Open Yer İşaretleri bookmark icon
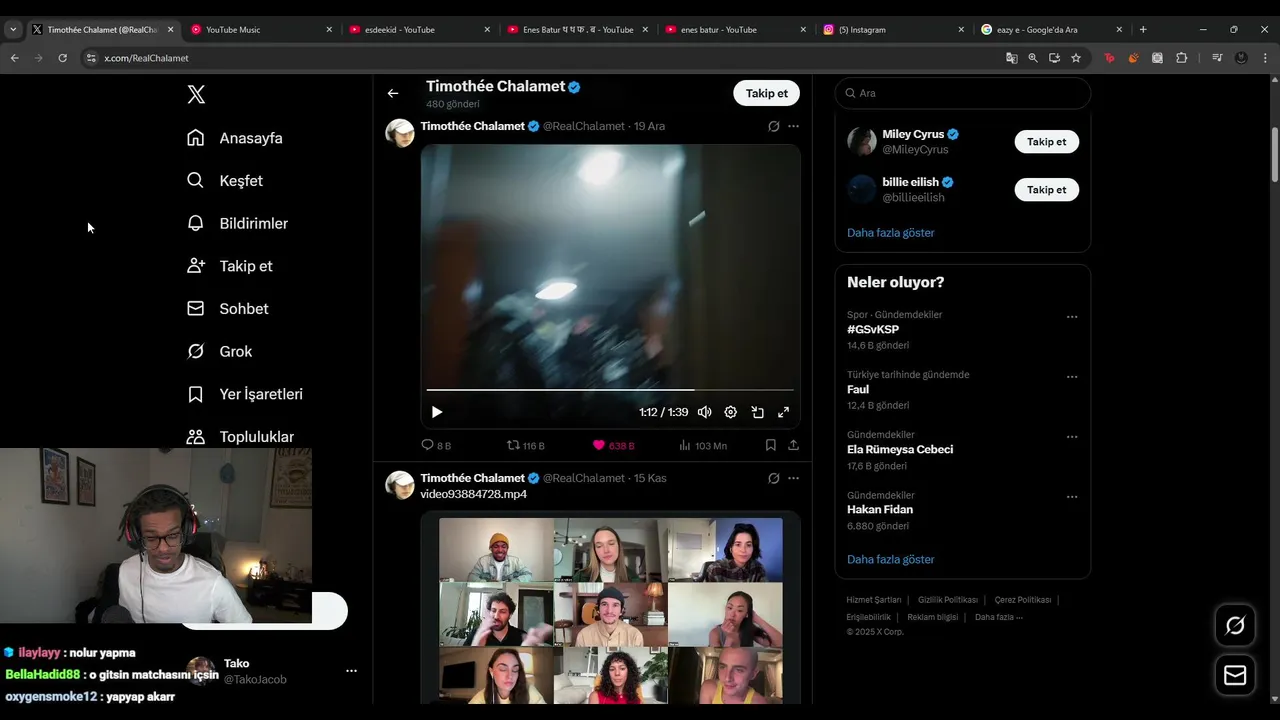Image resolution: width=1280 pixels, height=720 pixels. click(196, 394)
